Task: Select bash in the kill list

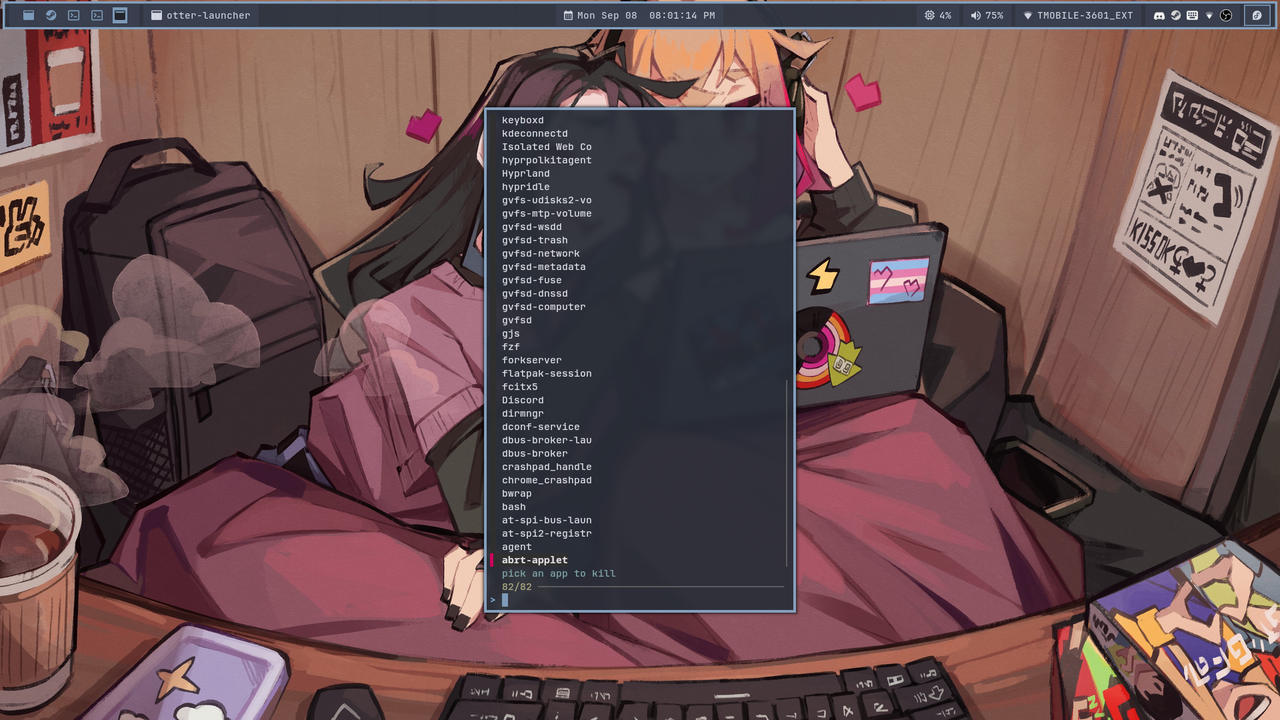Action: tap(514, 507)
